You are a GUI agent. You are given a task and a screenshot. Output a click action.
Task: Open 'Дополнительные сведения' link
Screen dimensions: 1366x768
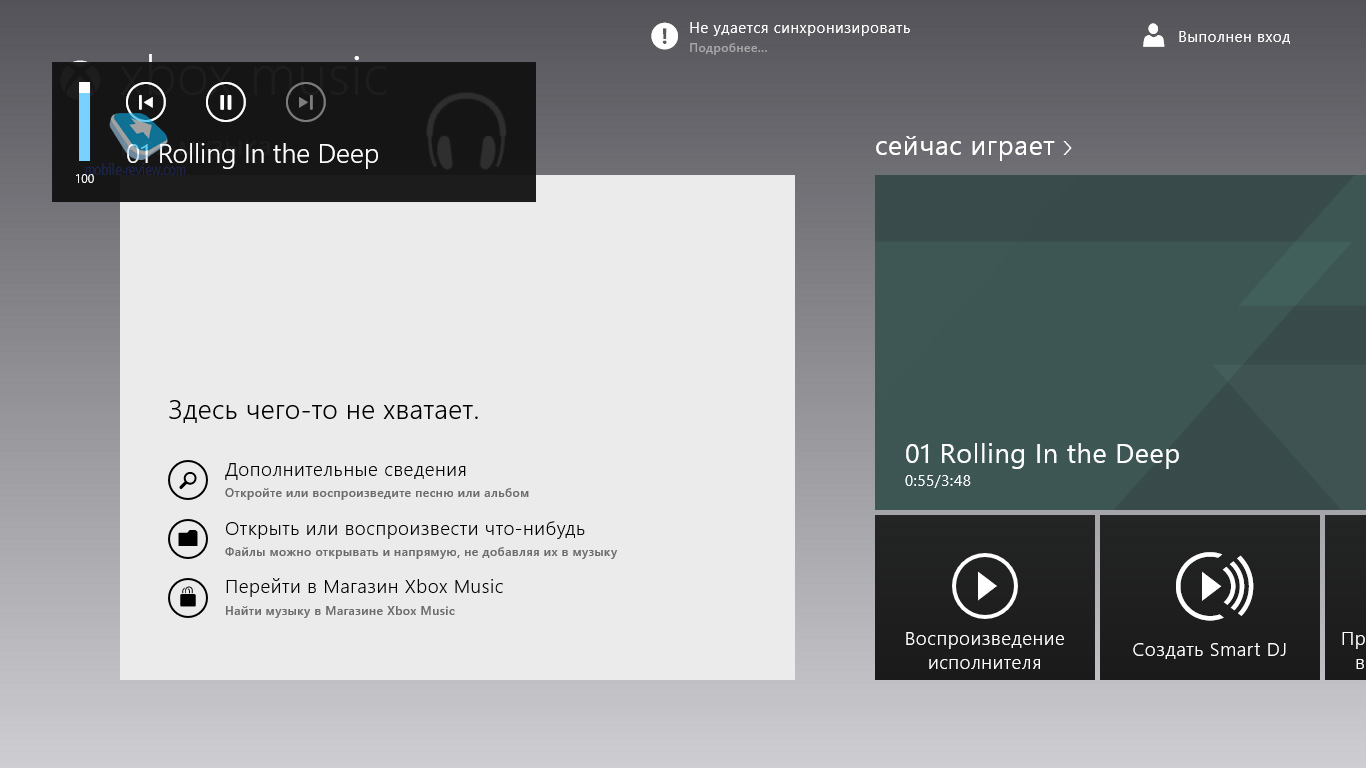[346, 470]
